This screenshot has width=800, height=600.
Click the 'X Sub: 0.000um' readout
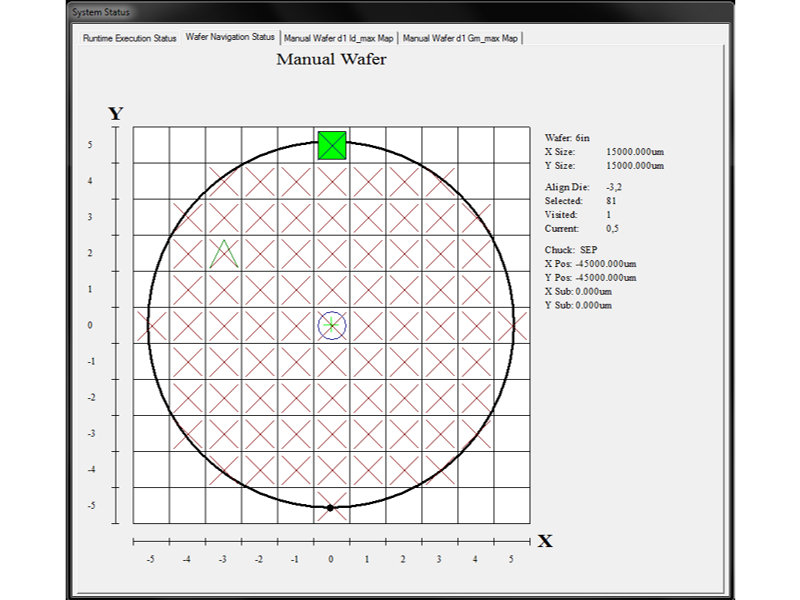point(578,291)
